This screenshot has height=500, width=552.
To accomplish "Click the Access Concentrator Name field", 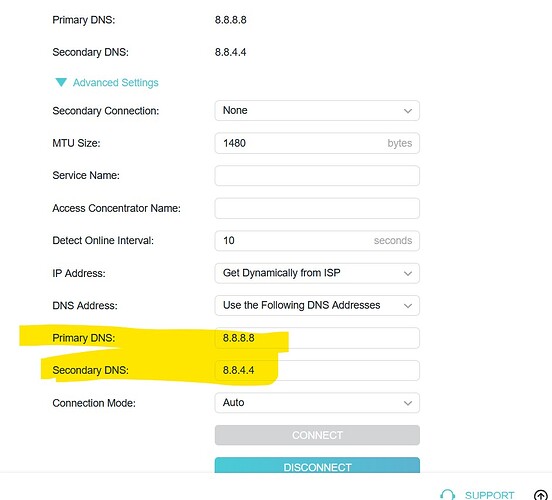I will 317,208.
